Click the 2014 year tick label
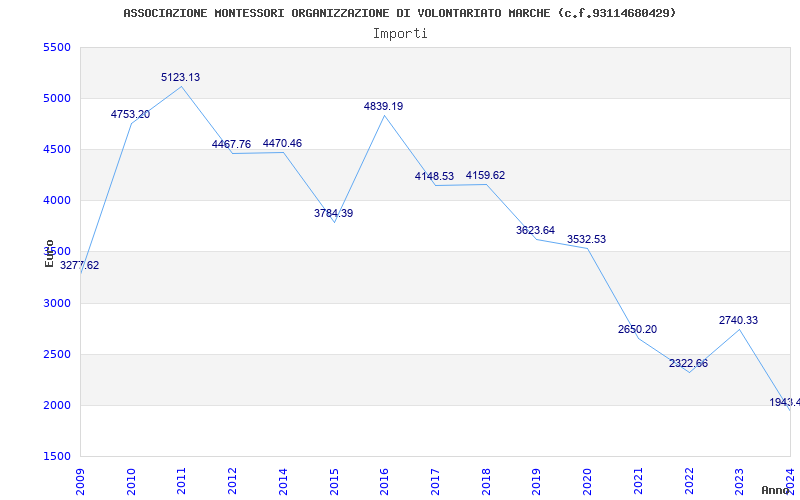Screen dimensions: 800x500 point(283,481)
